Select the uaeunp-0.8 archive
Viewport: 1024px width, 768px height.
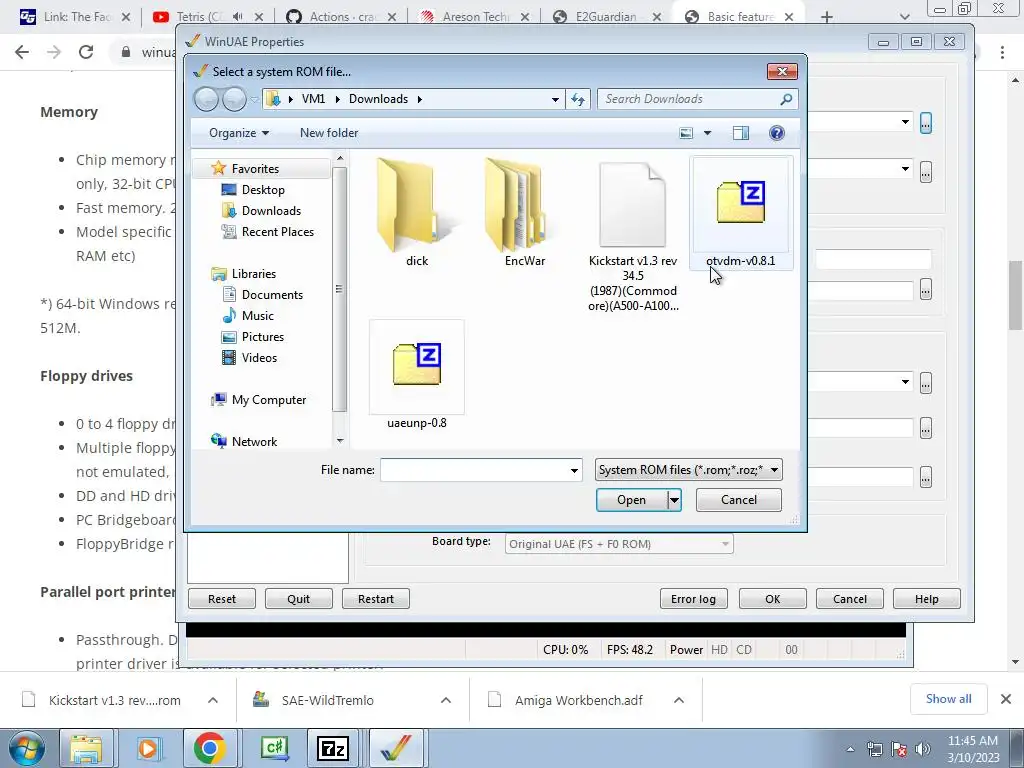(417, 376)
